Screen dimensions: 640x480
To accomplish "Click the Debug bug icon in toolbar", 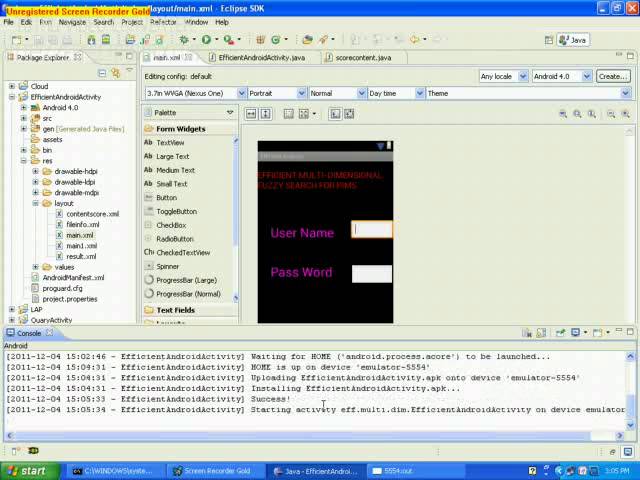I will [x=184, y=40].
